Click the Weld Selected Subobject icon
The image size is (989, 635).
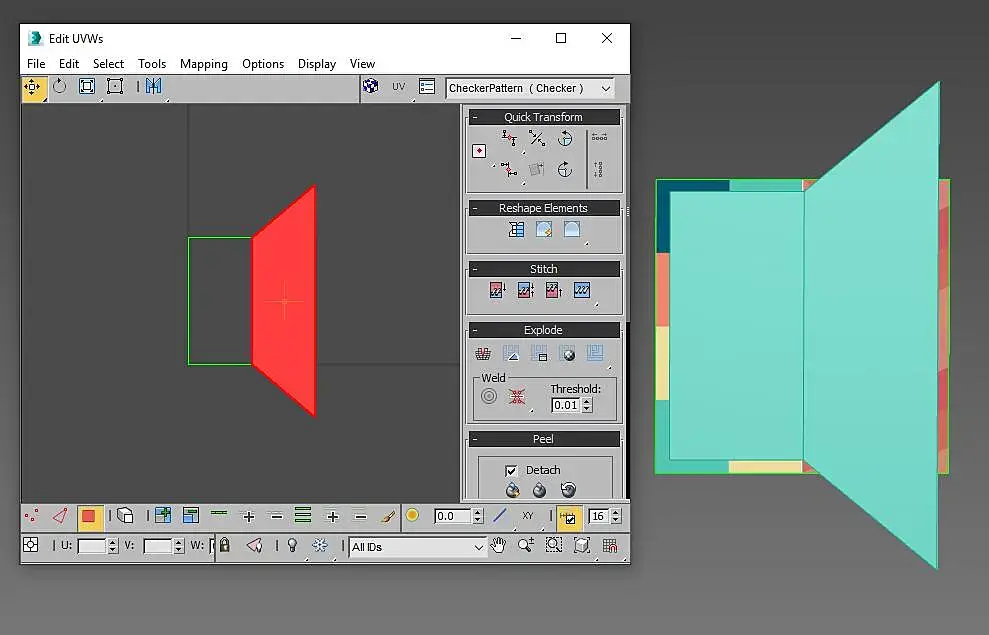coord(517,397)
